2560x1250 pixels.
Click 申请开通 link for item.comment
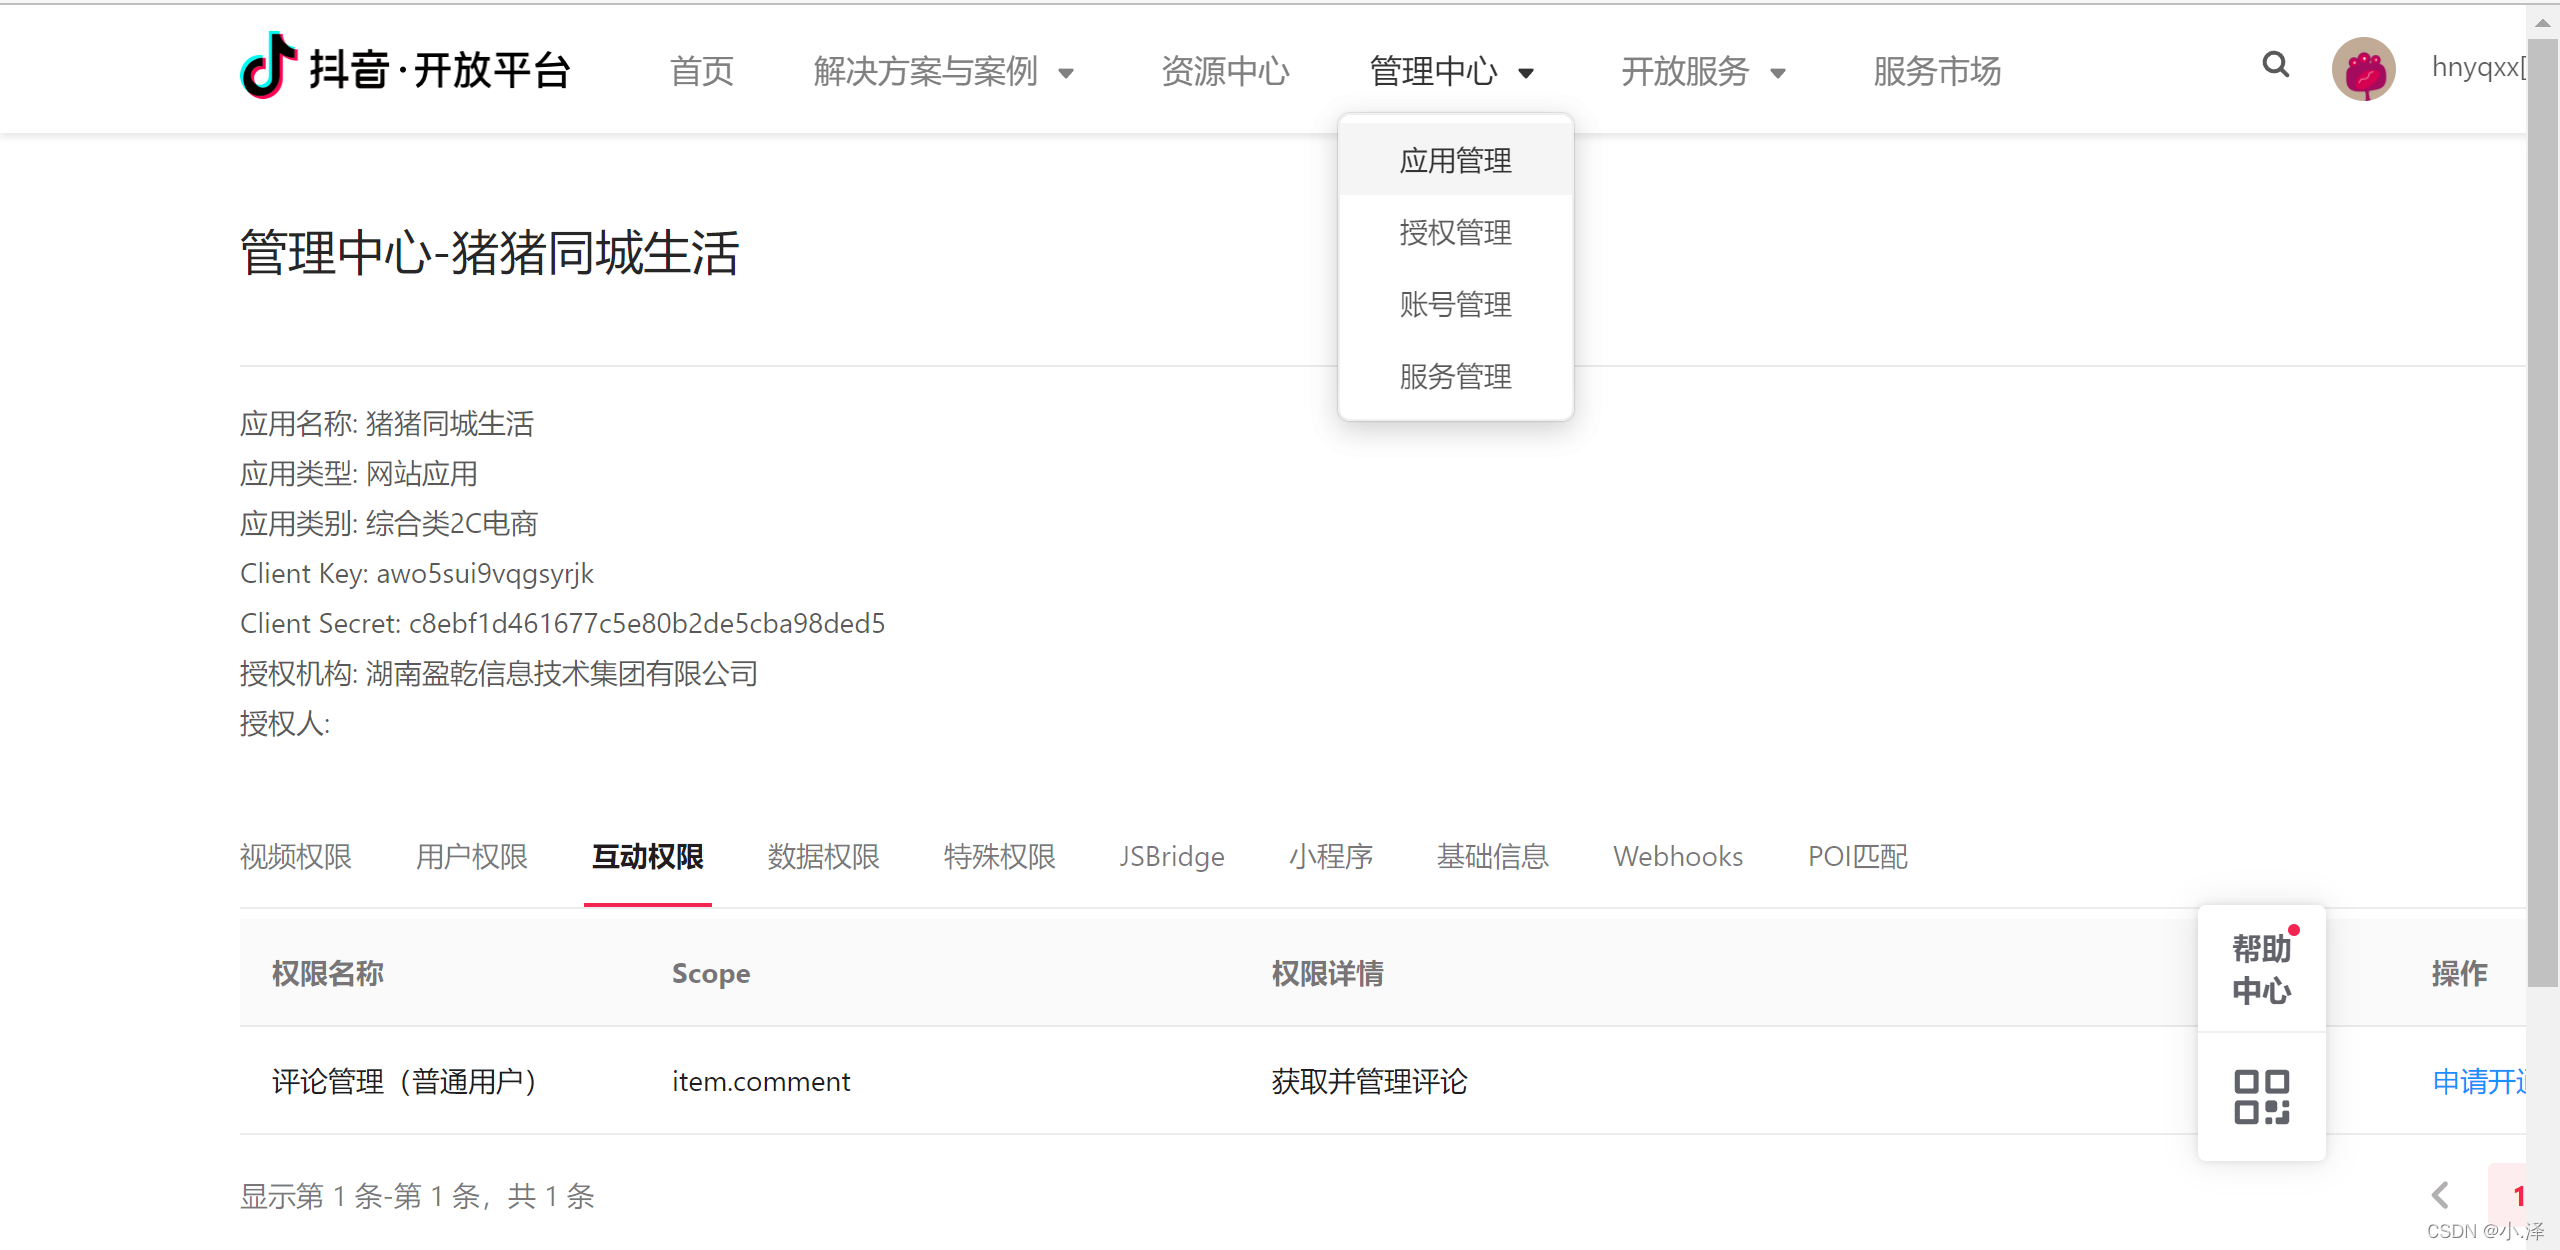click(2478, 1081)
